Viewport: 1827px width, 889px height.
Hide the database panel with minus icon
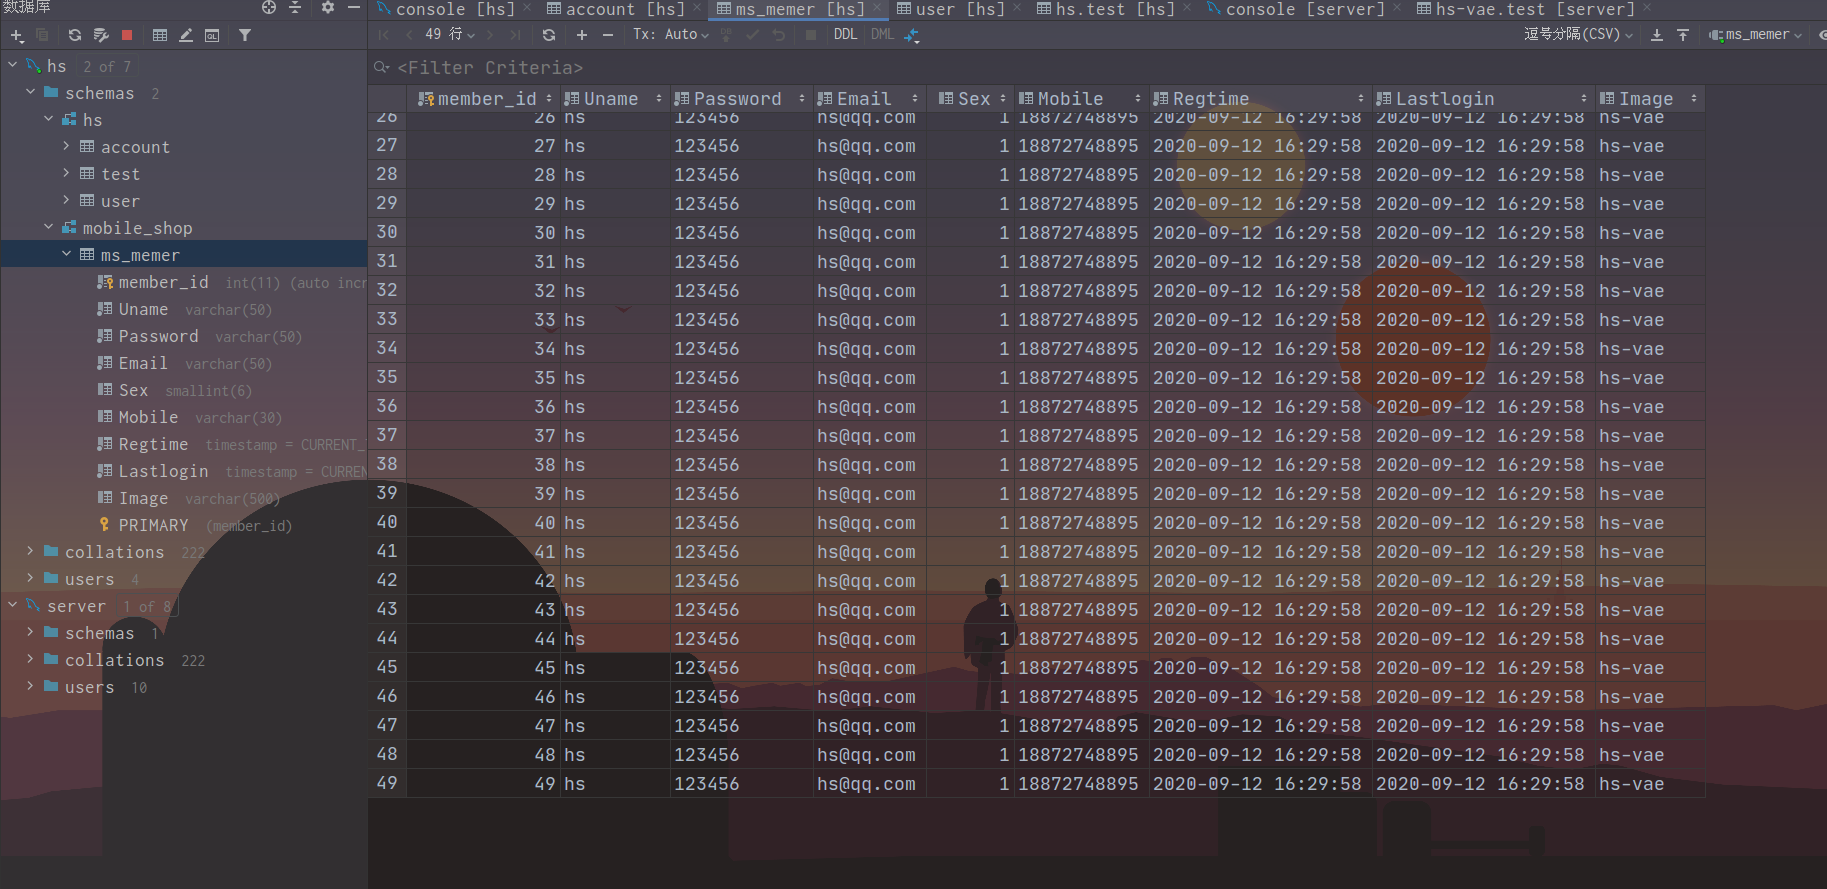coord(353,7)
